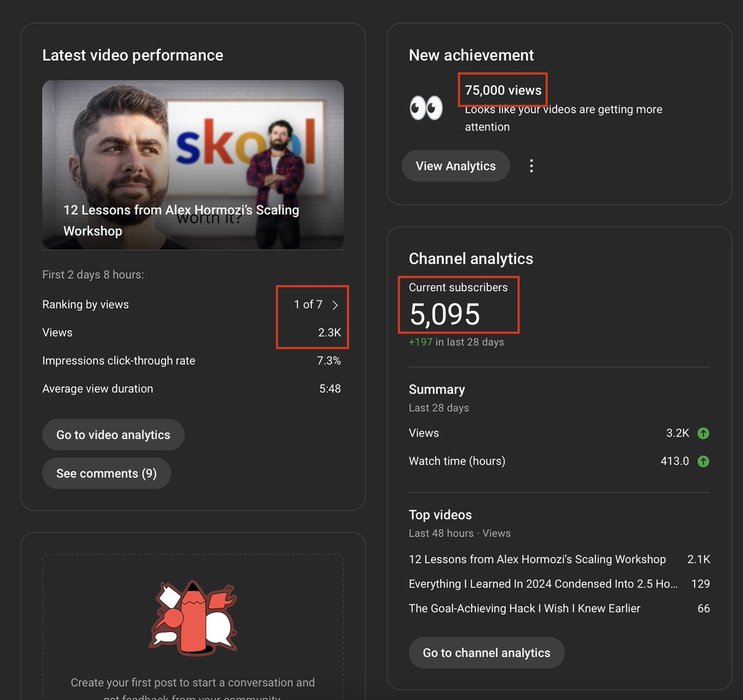Viewport: 743px width, 700px height.
Task: Click Go to channel analytics button
Action: (x=486, y=653)
